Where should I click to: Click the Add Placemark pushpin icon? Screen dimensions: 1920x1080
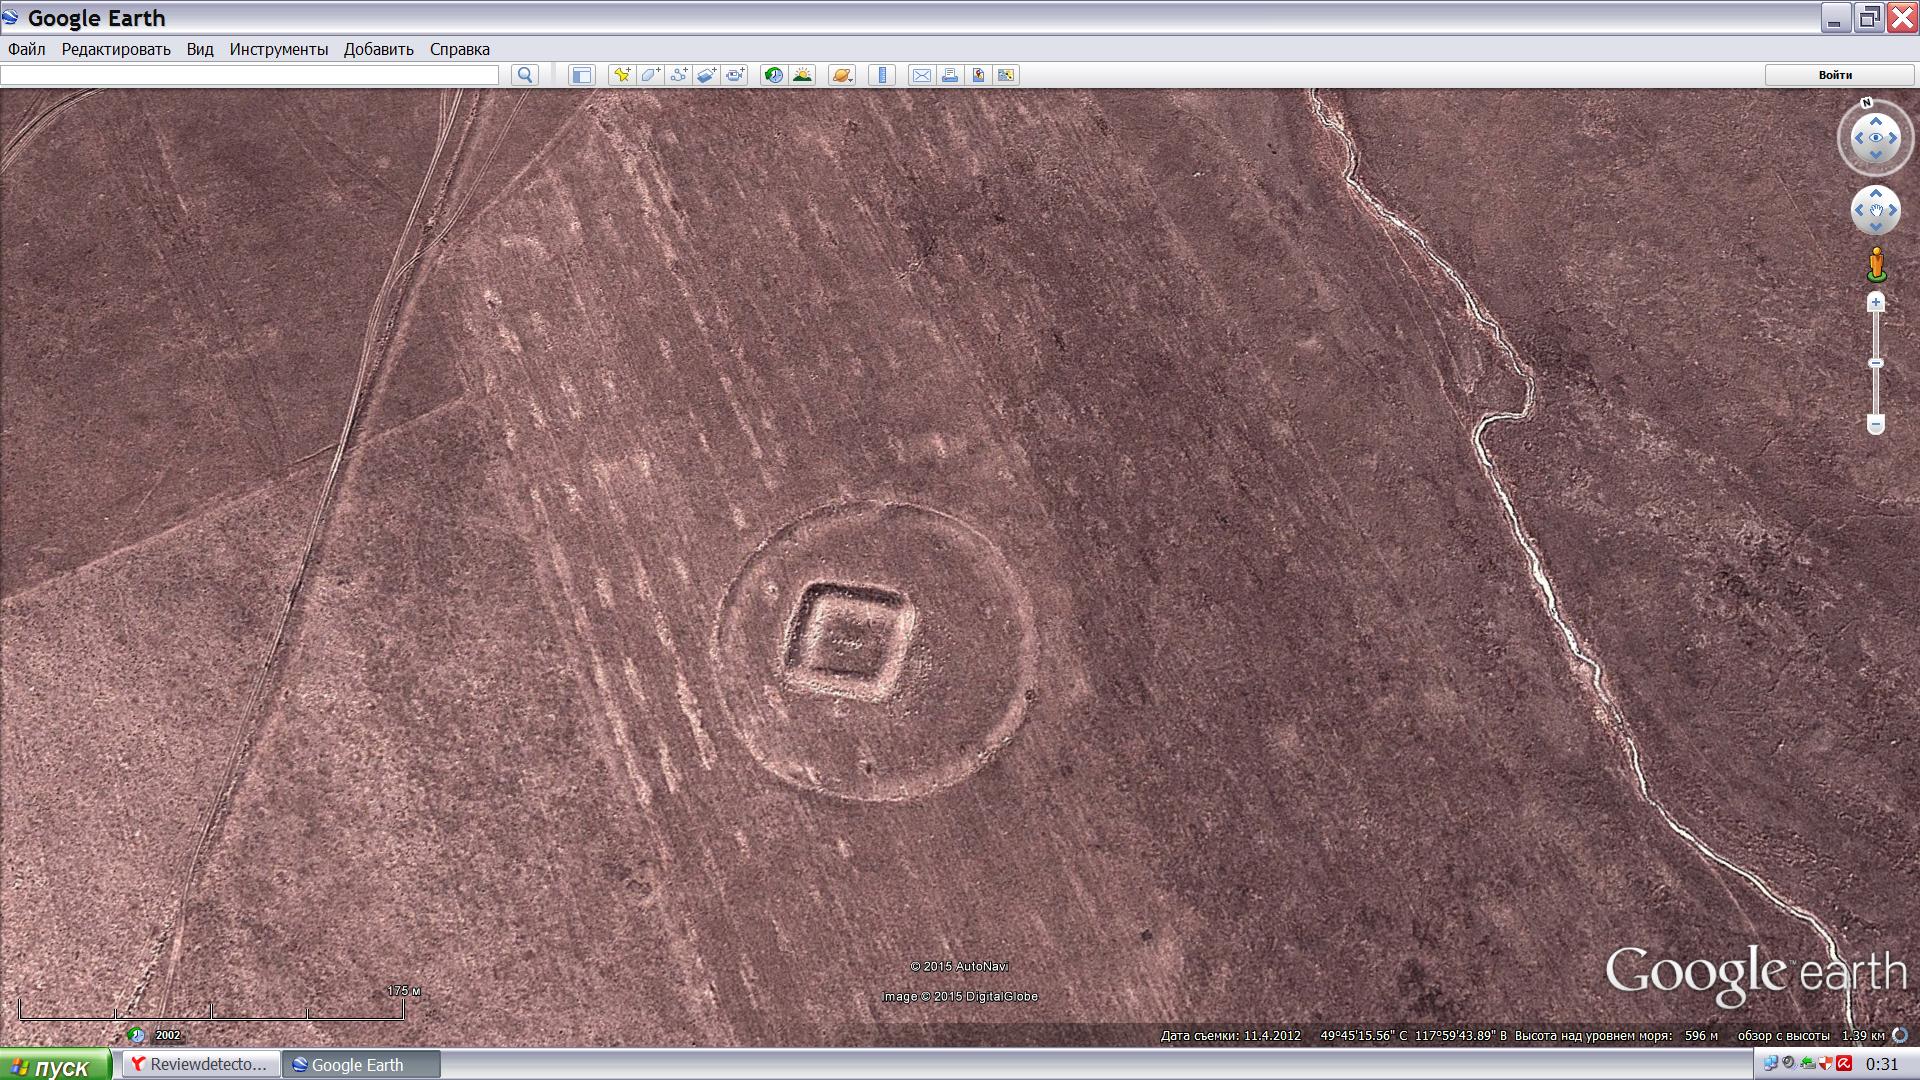pos(622,75)
